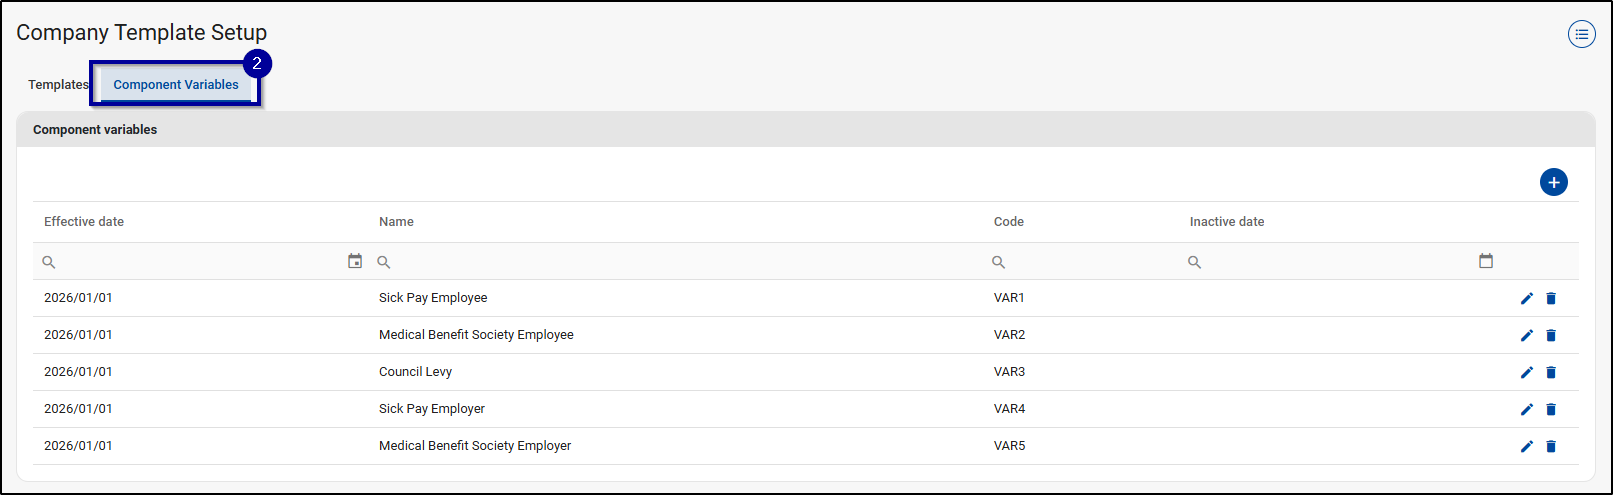Image resolution: width=1613 pixels, height=495 pixels.
Task: Delete the Council Levy variable
Action: [x=1551, y=372]
